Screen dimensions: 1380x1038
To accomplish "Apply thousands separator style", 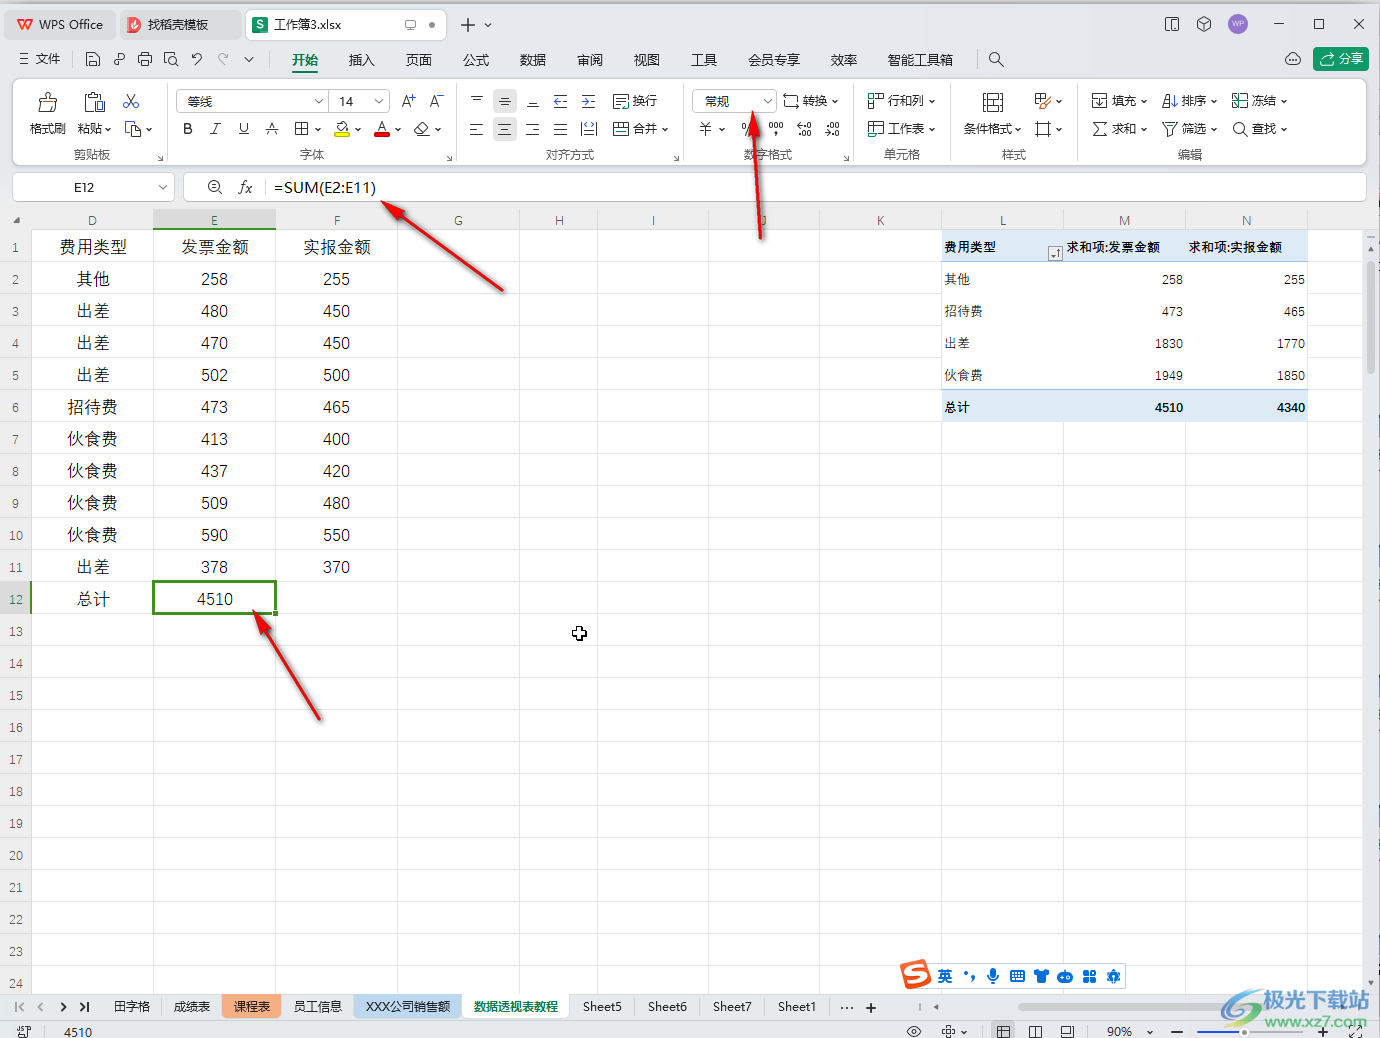I will click(776, 129).
